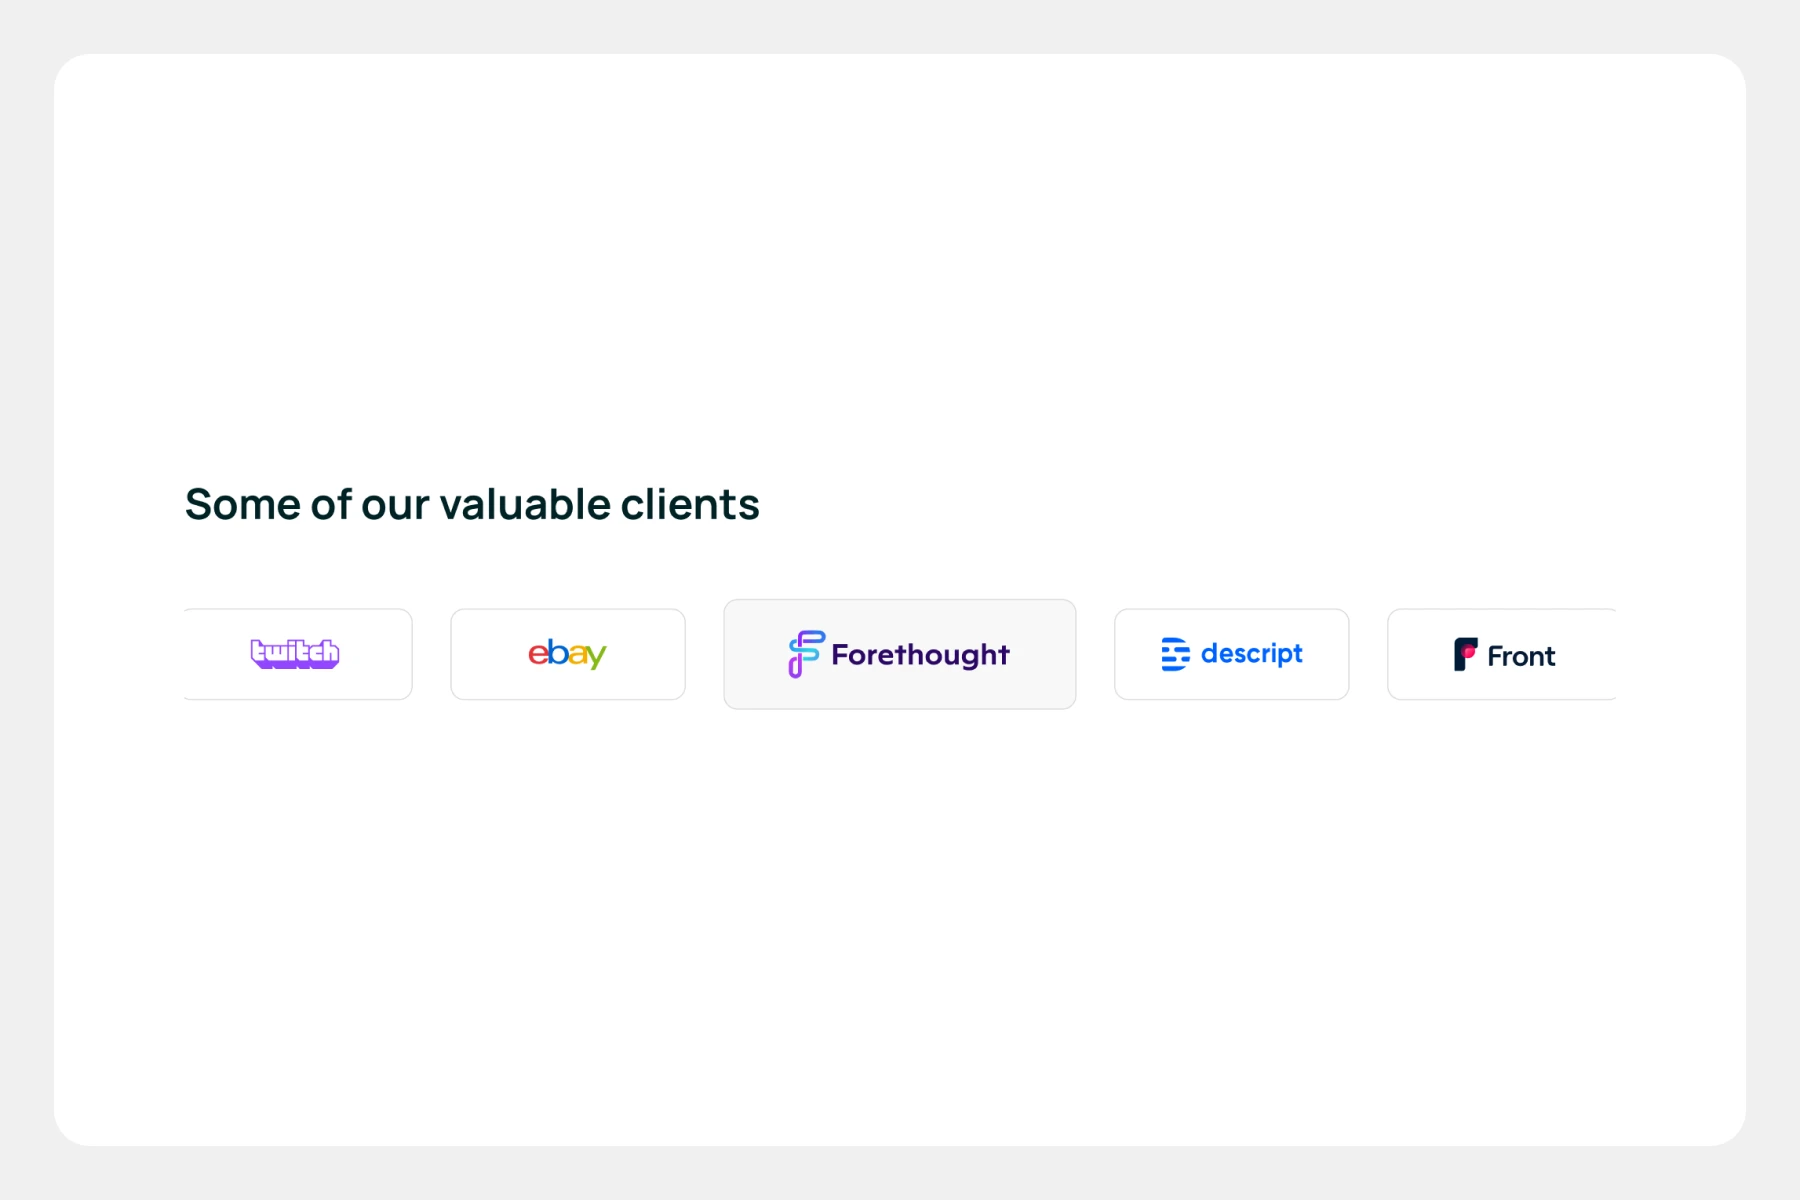This screenshot has height=1200, width=1800.
Task: Click the green 'y' in eBay logo
Action: coord(597,657)
